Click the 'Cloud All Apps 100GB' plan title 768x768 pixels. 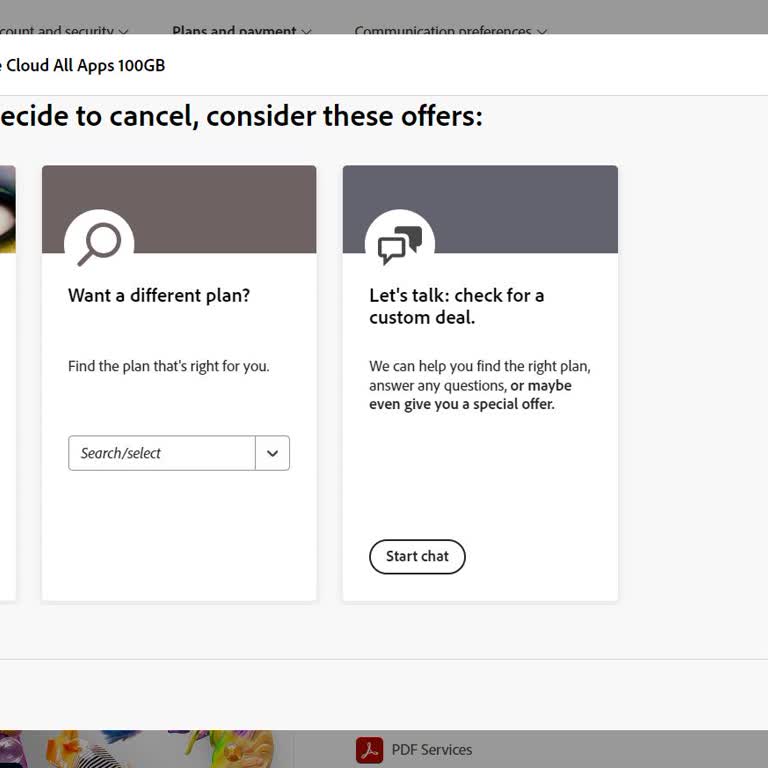[85, 65]
